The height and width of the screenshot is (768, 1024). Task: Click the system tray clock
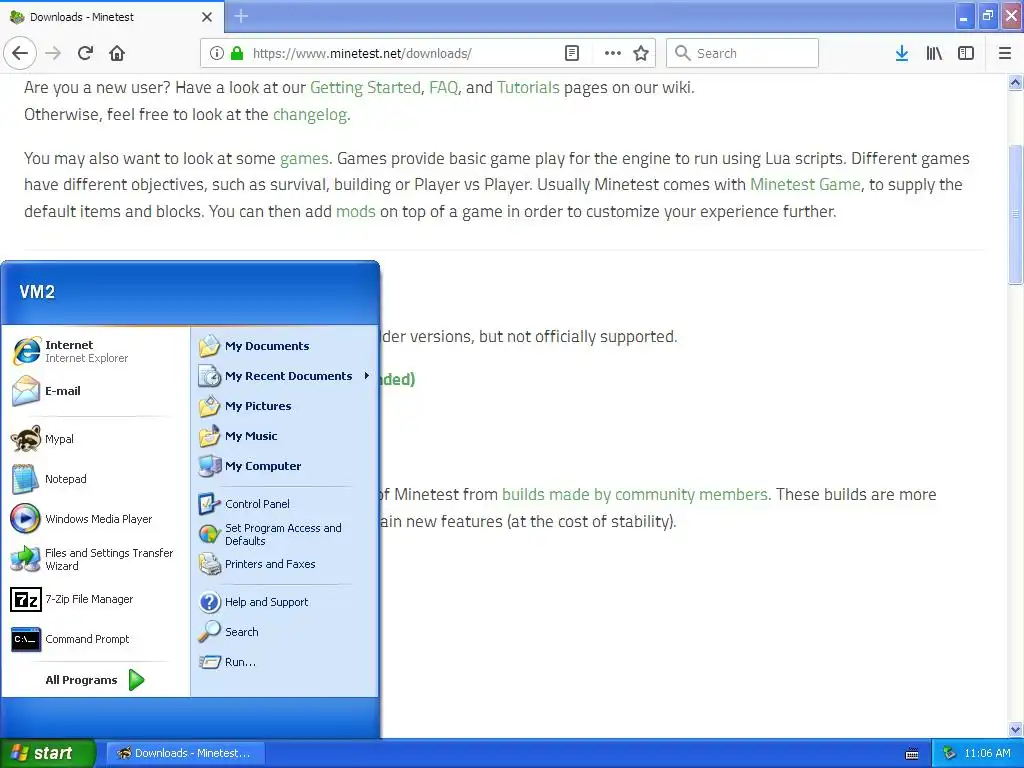click(987, 753)
